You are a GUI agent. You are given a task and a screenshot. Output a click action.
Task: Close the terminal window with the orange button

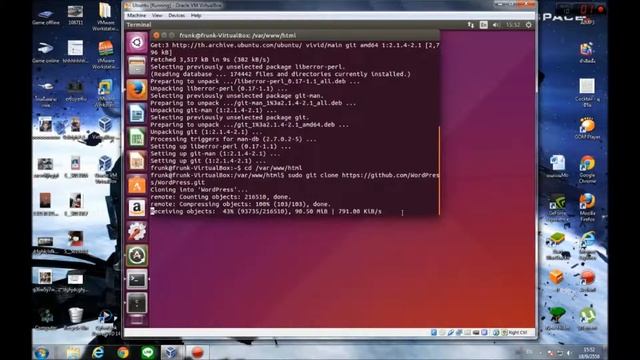tap(156, 36)
